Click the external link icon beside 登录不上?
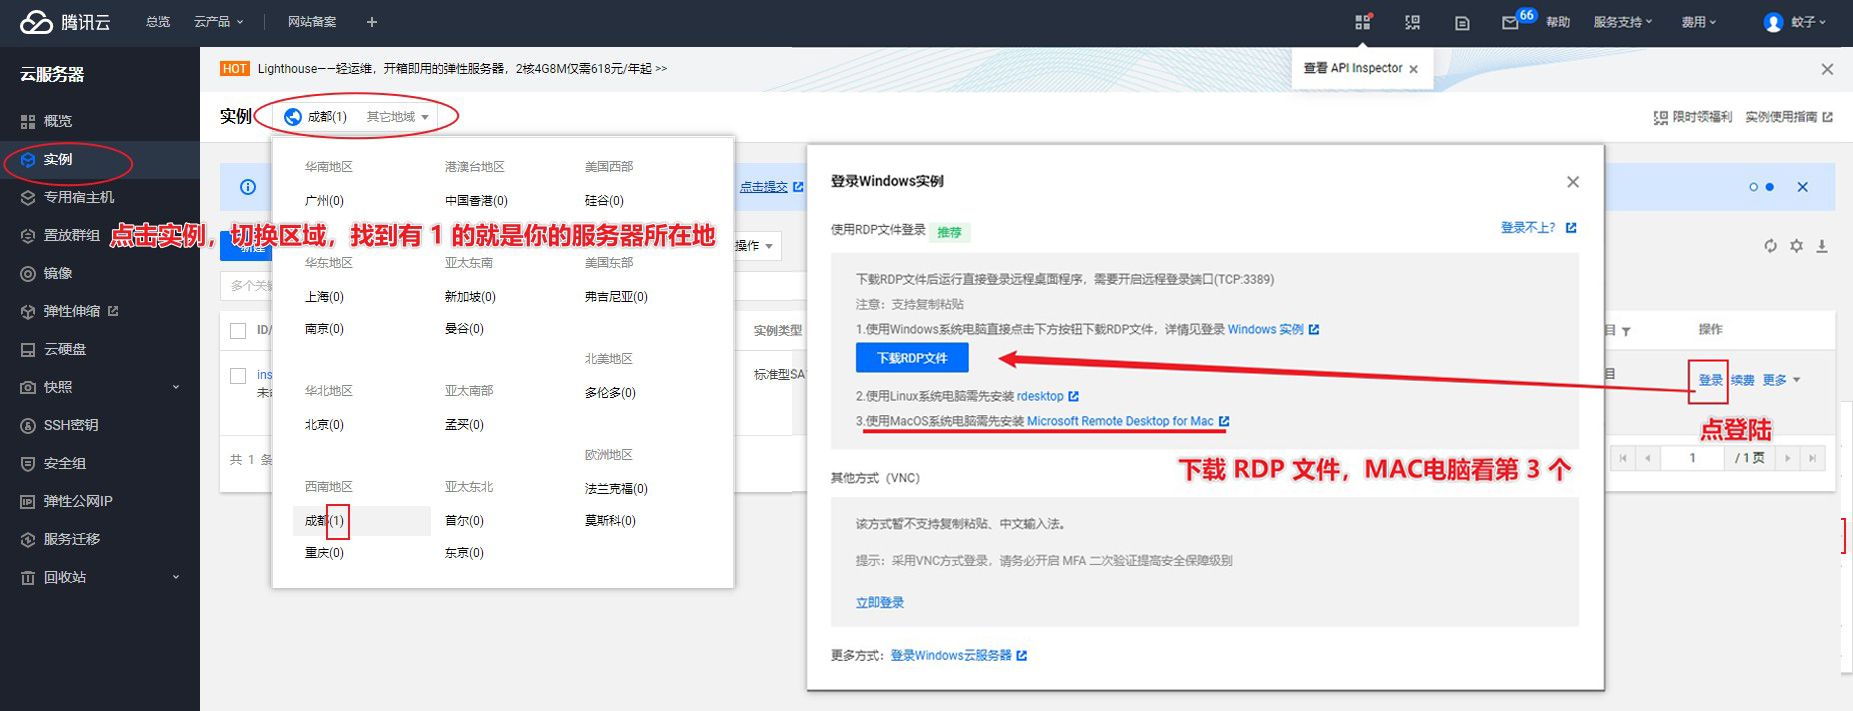 click(x=1571, y=228)
